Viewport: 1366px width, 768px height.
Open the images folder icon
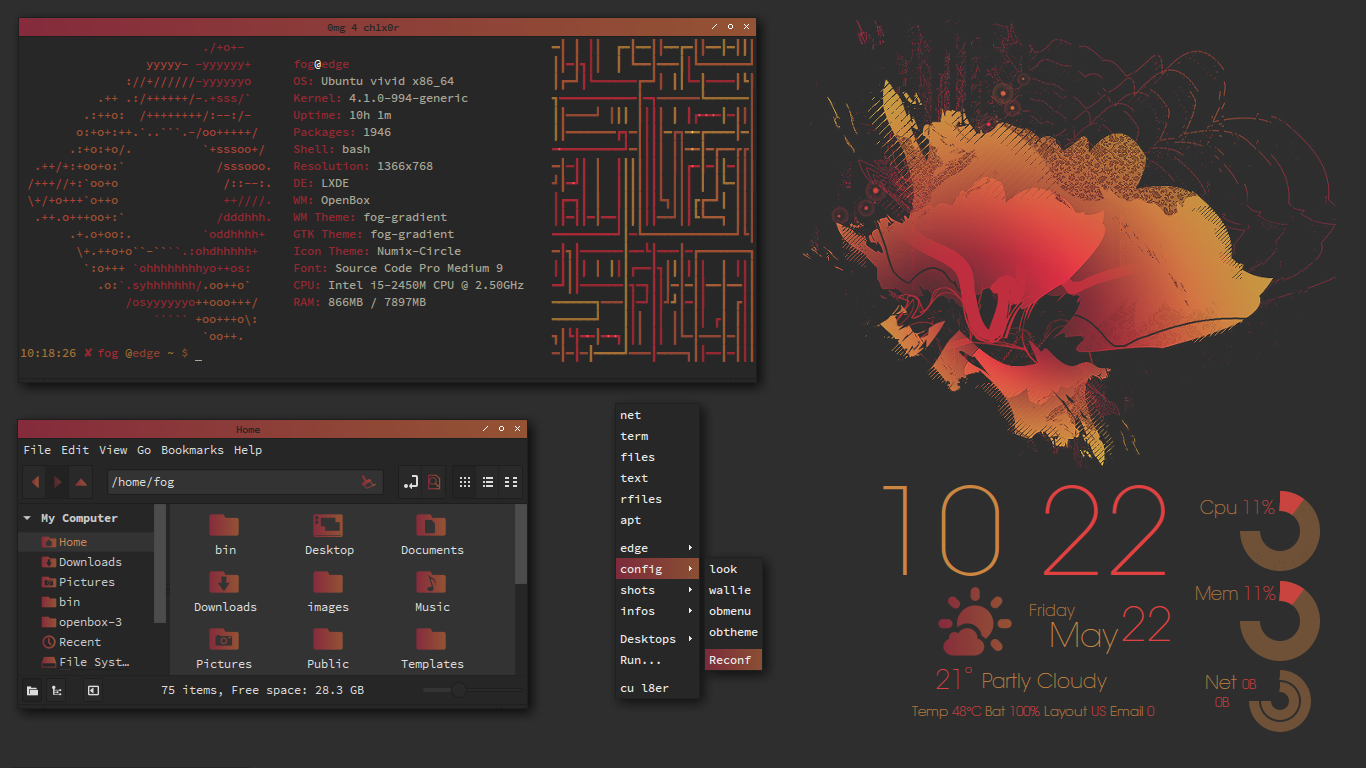tap(328, 582)
